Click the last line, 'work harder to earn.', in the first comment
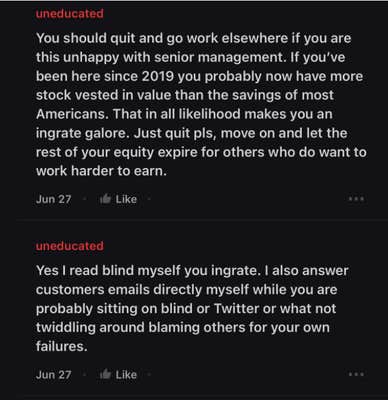Viewport: 388px width, 400px height. [101, 171]
